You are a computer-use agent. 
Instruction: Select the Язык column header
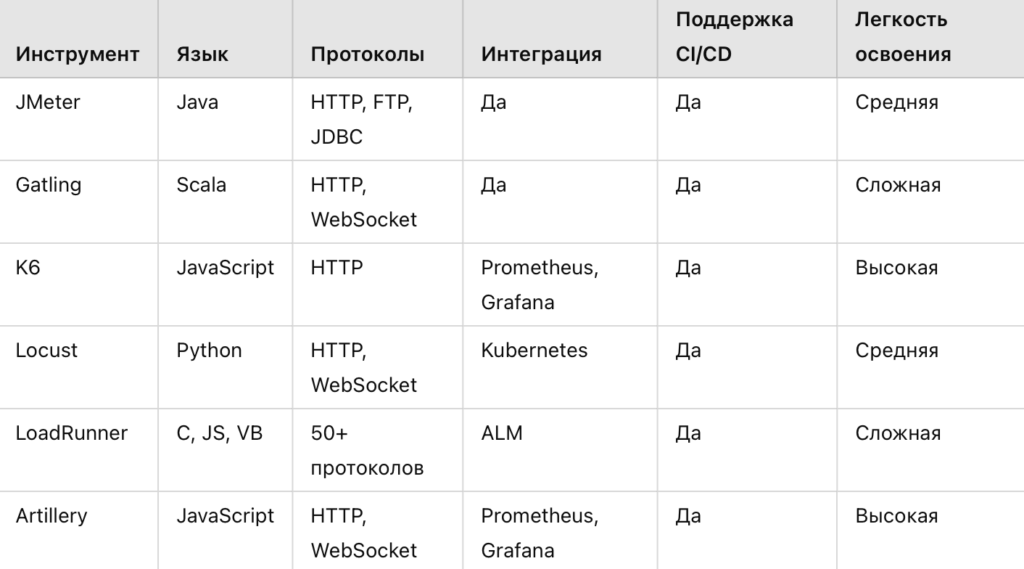(x=202, y=54)
